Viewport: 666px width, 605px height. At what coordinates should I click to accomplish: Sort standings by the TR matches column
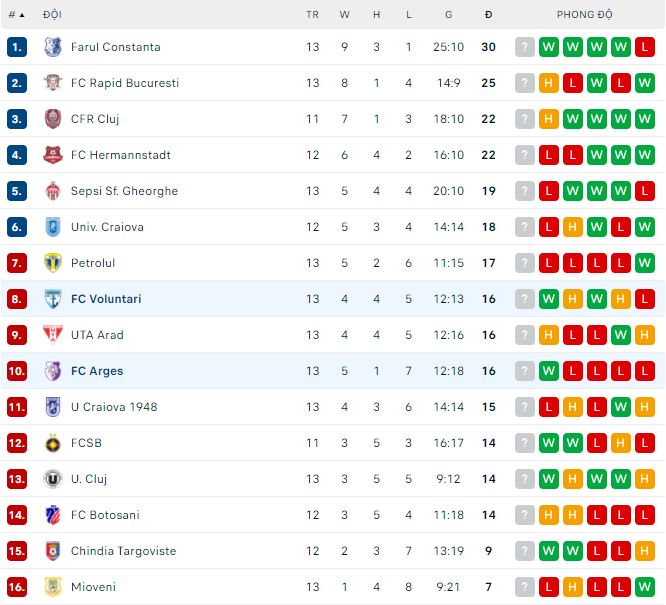point(313,15)
